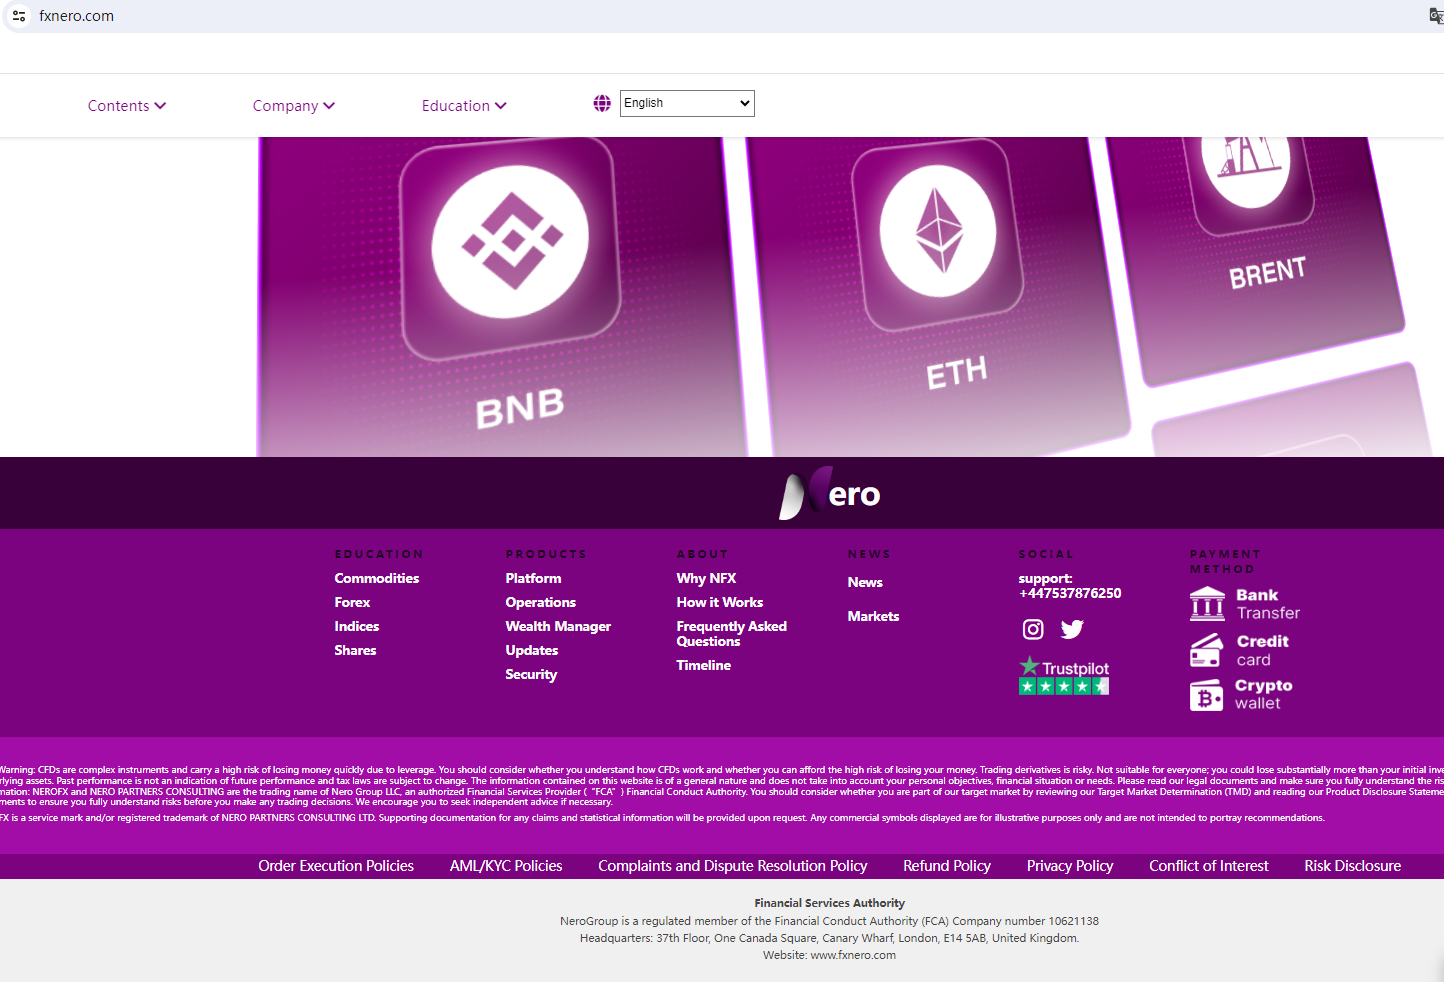The width and height of the screenshot is (1444, 982).
Task: Click the Bank Transfer building icon
Action: click(x=1207, y=603)
